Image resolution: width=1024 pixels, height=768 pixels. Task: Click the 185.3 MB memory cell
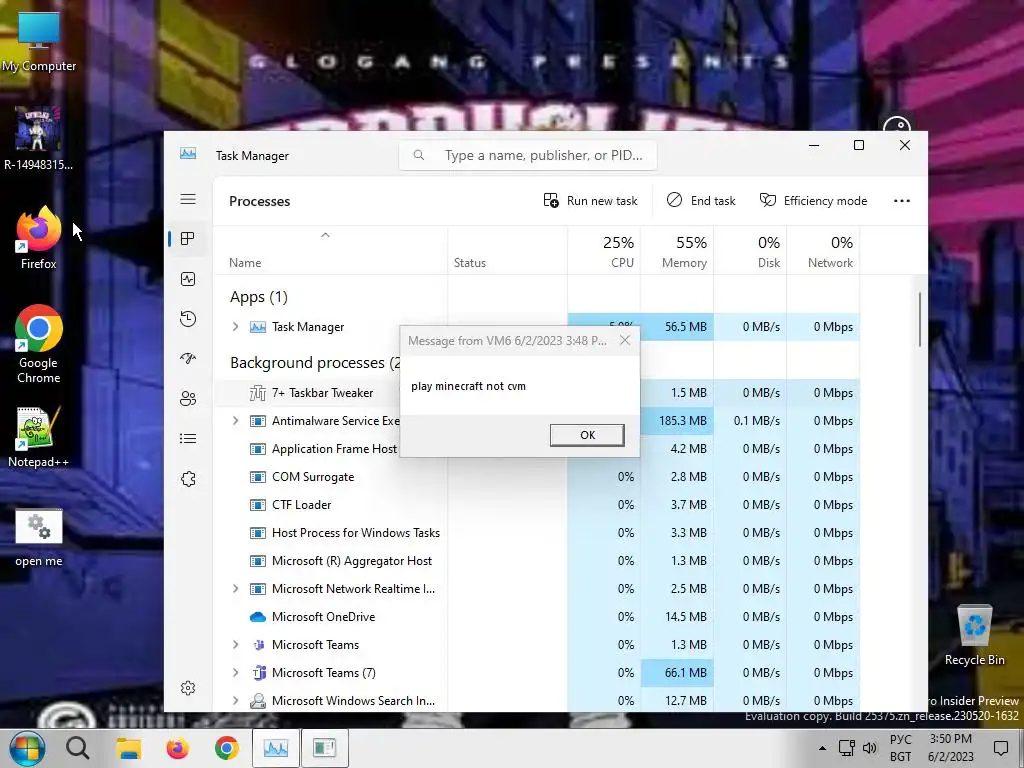point(677,421)
